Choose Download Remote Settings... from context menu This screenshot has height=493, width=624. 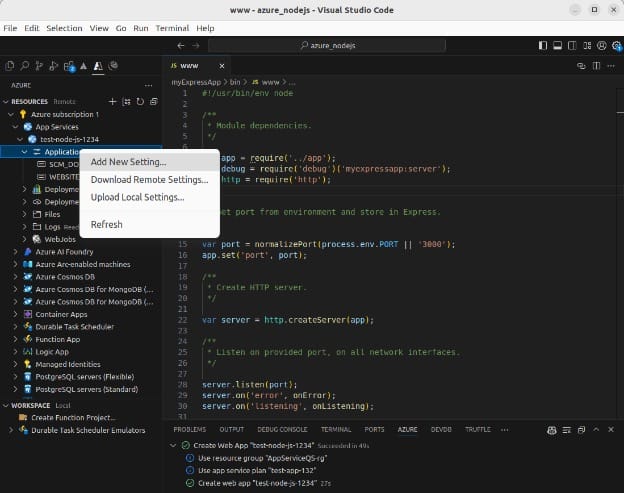tap(150, 180)
